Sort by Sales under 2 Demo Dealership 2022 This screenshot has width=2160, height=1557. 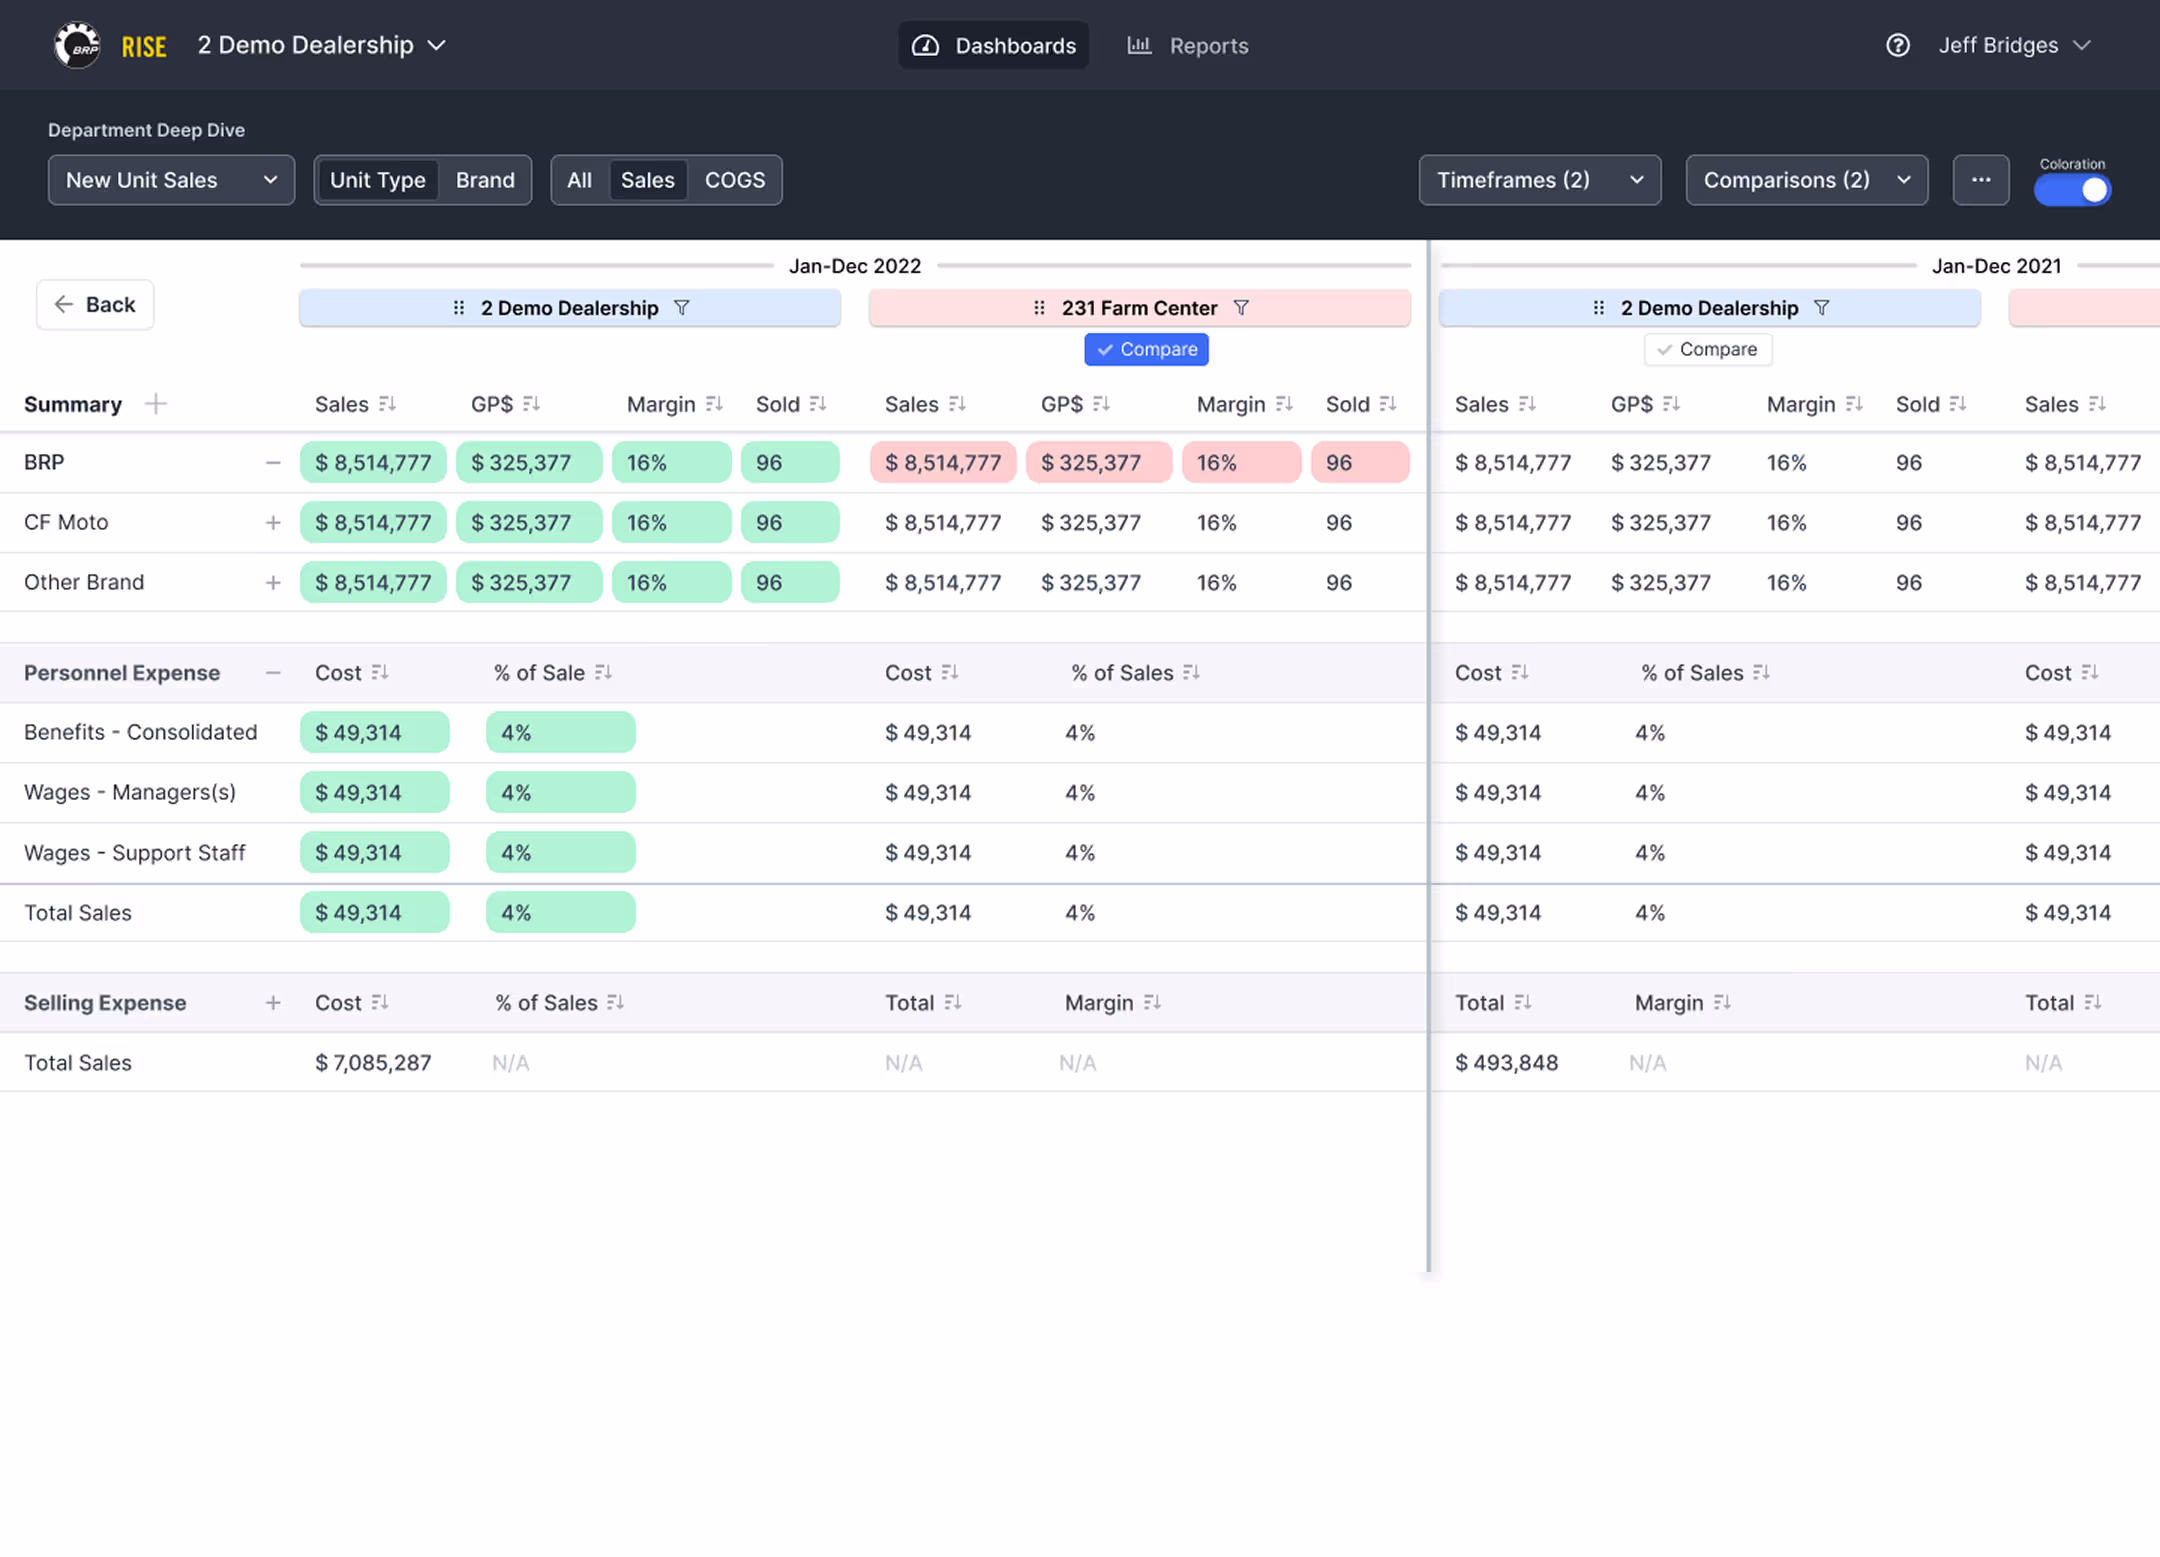387,404
